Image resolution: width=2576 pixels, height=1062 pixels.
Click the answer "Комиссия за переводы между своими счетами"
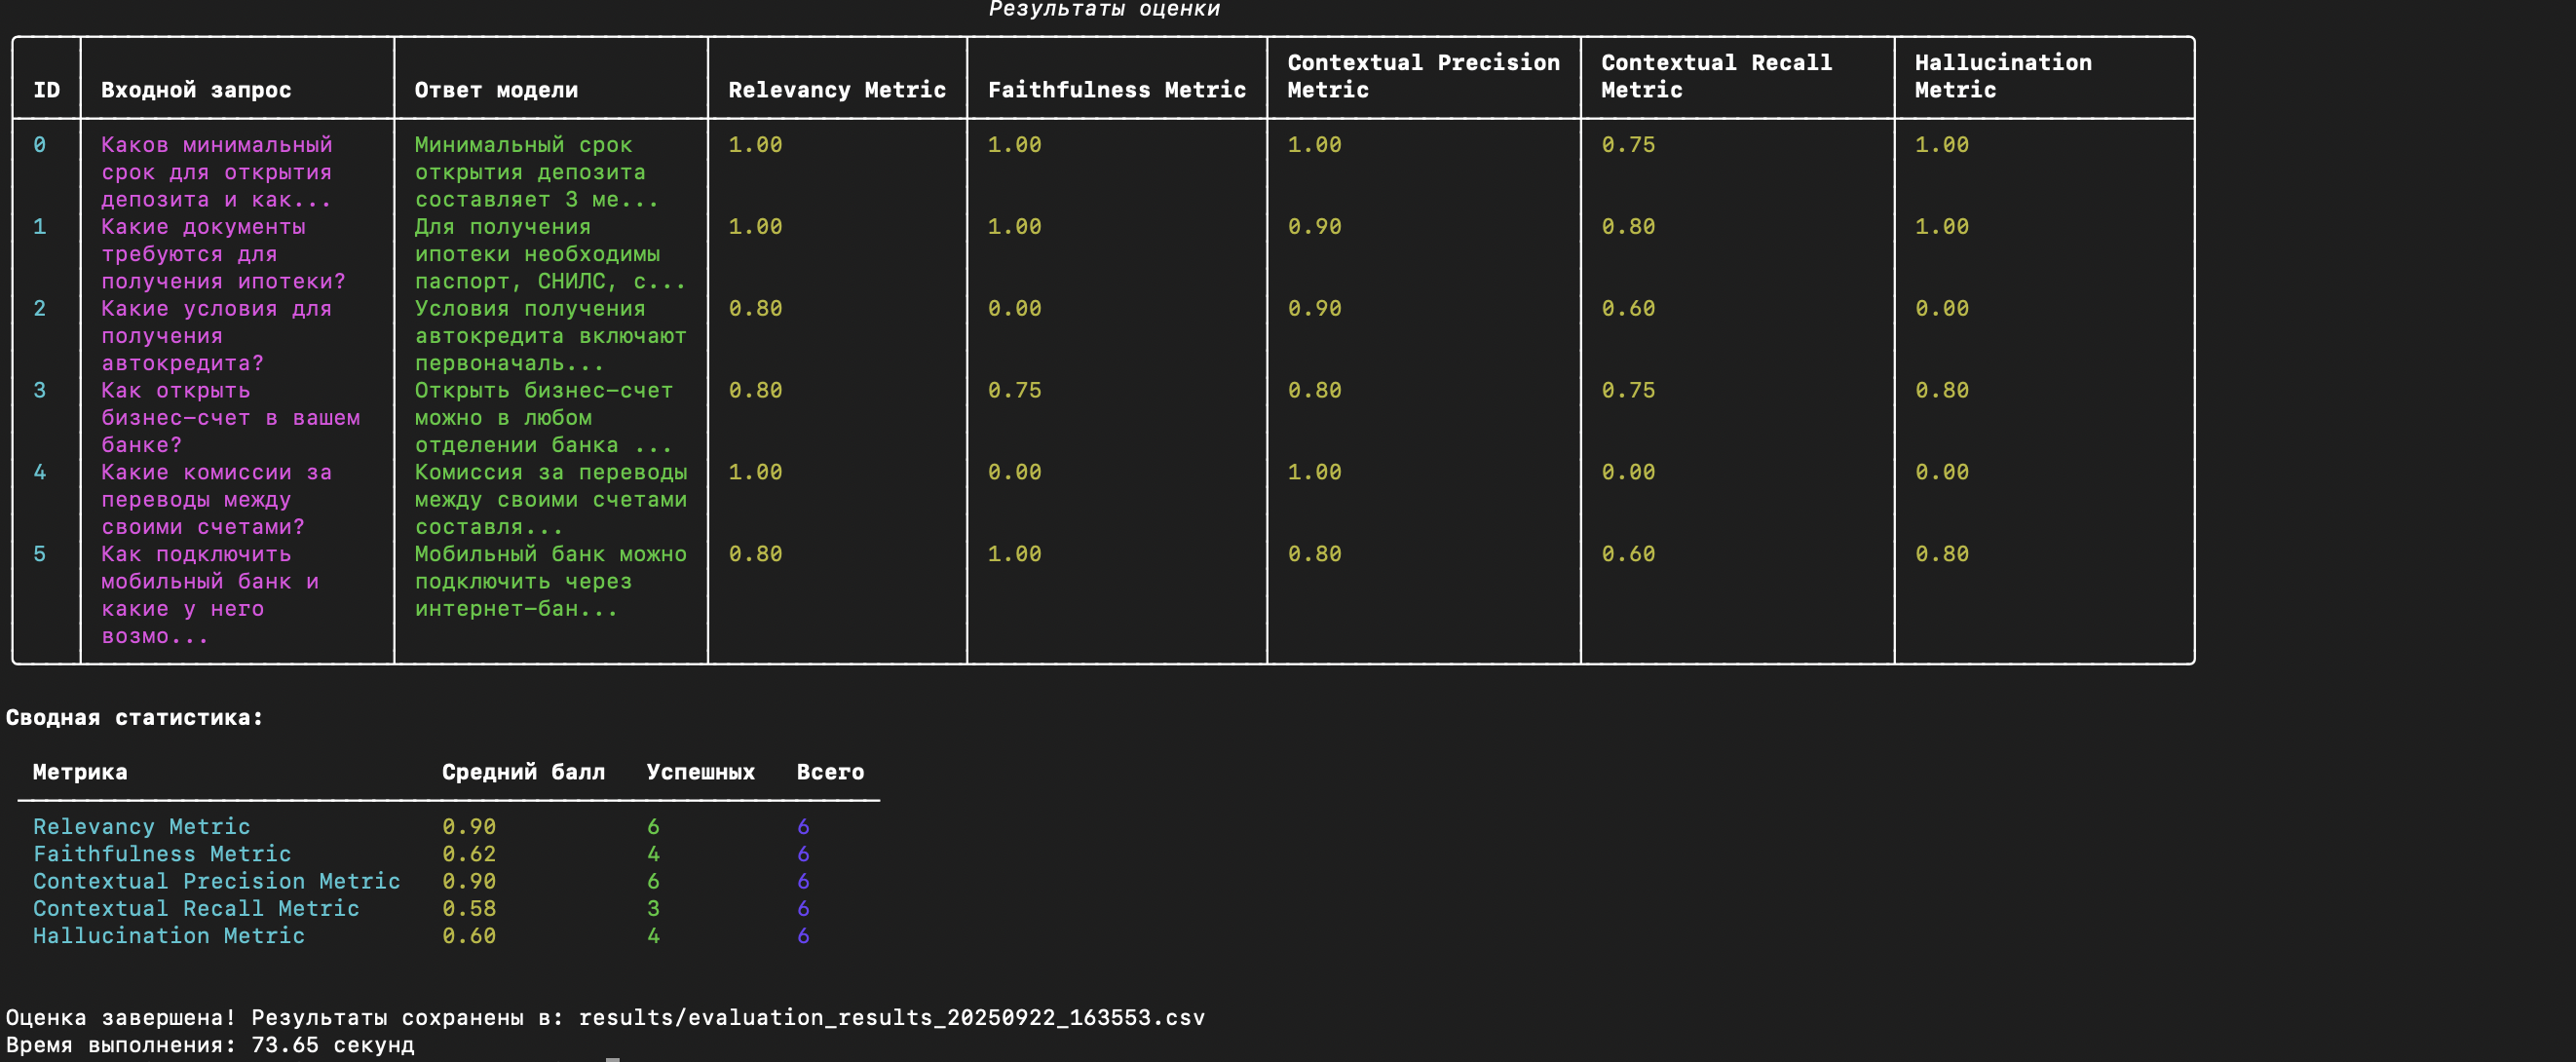click(551, 486)
